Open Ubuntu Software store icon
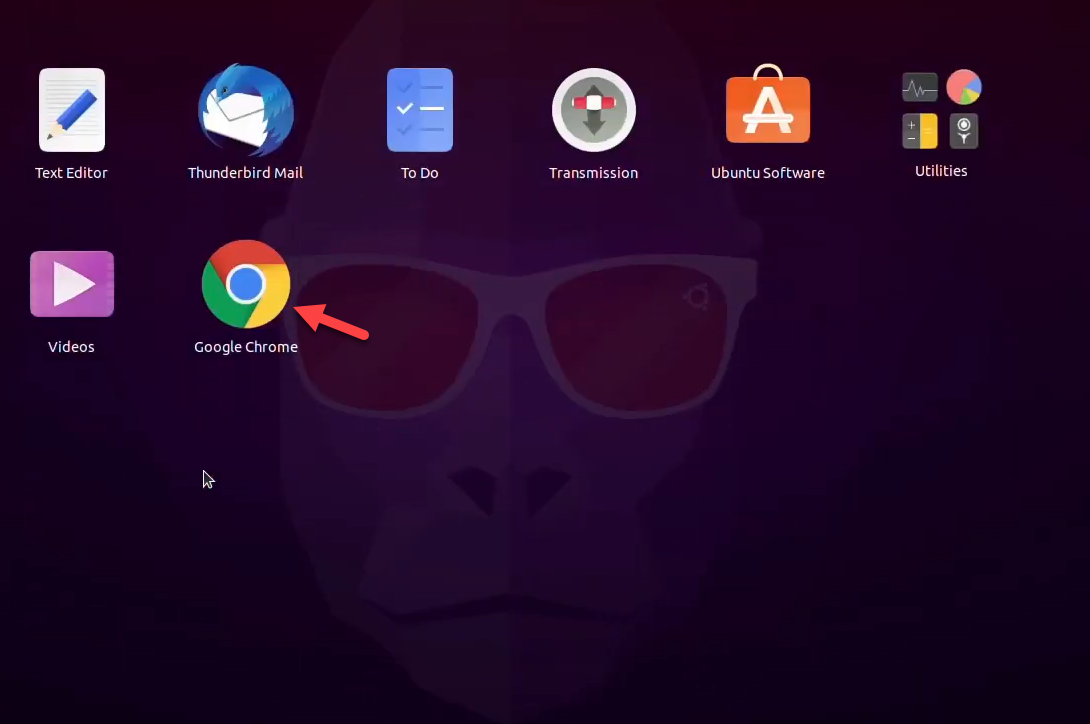This screenshot has width=1090, height=724. (x=767, y=108)
